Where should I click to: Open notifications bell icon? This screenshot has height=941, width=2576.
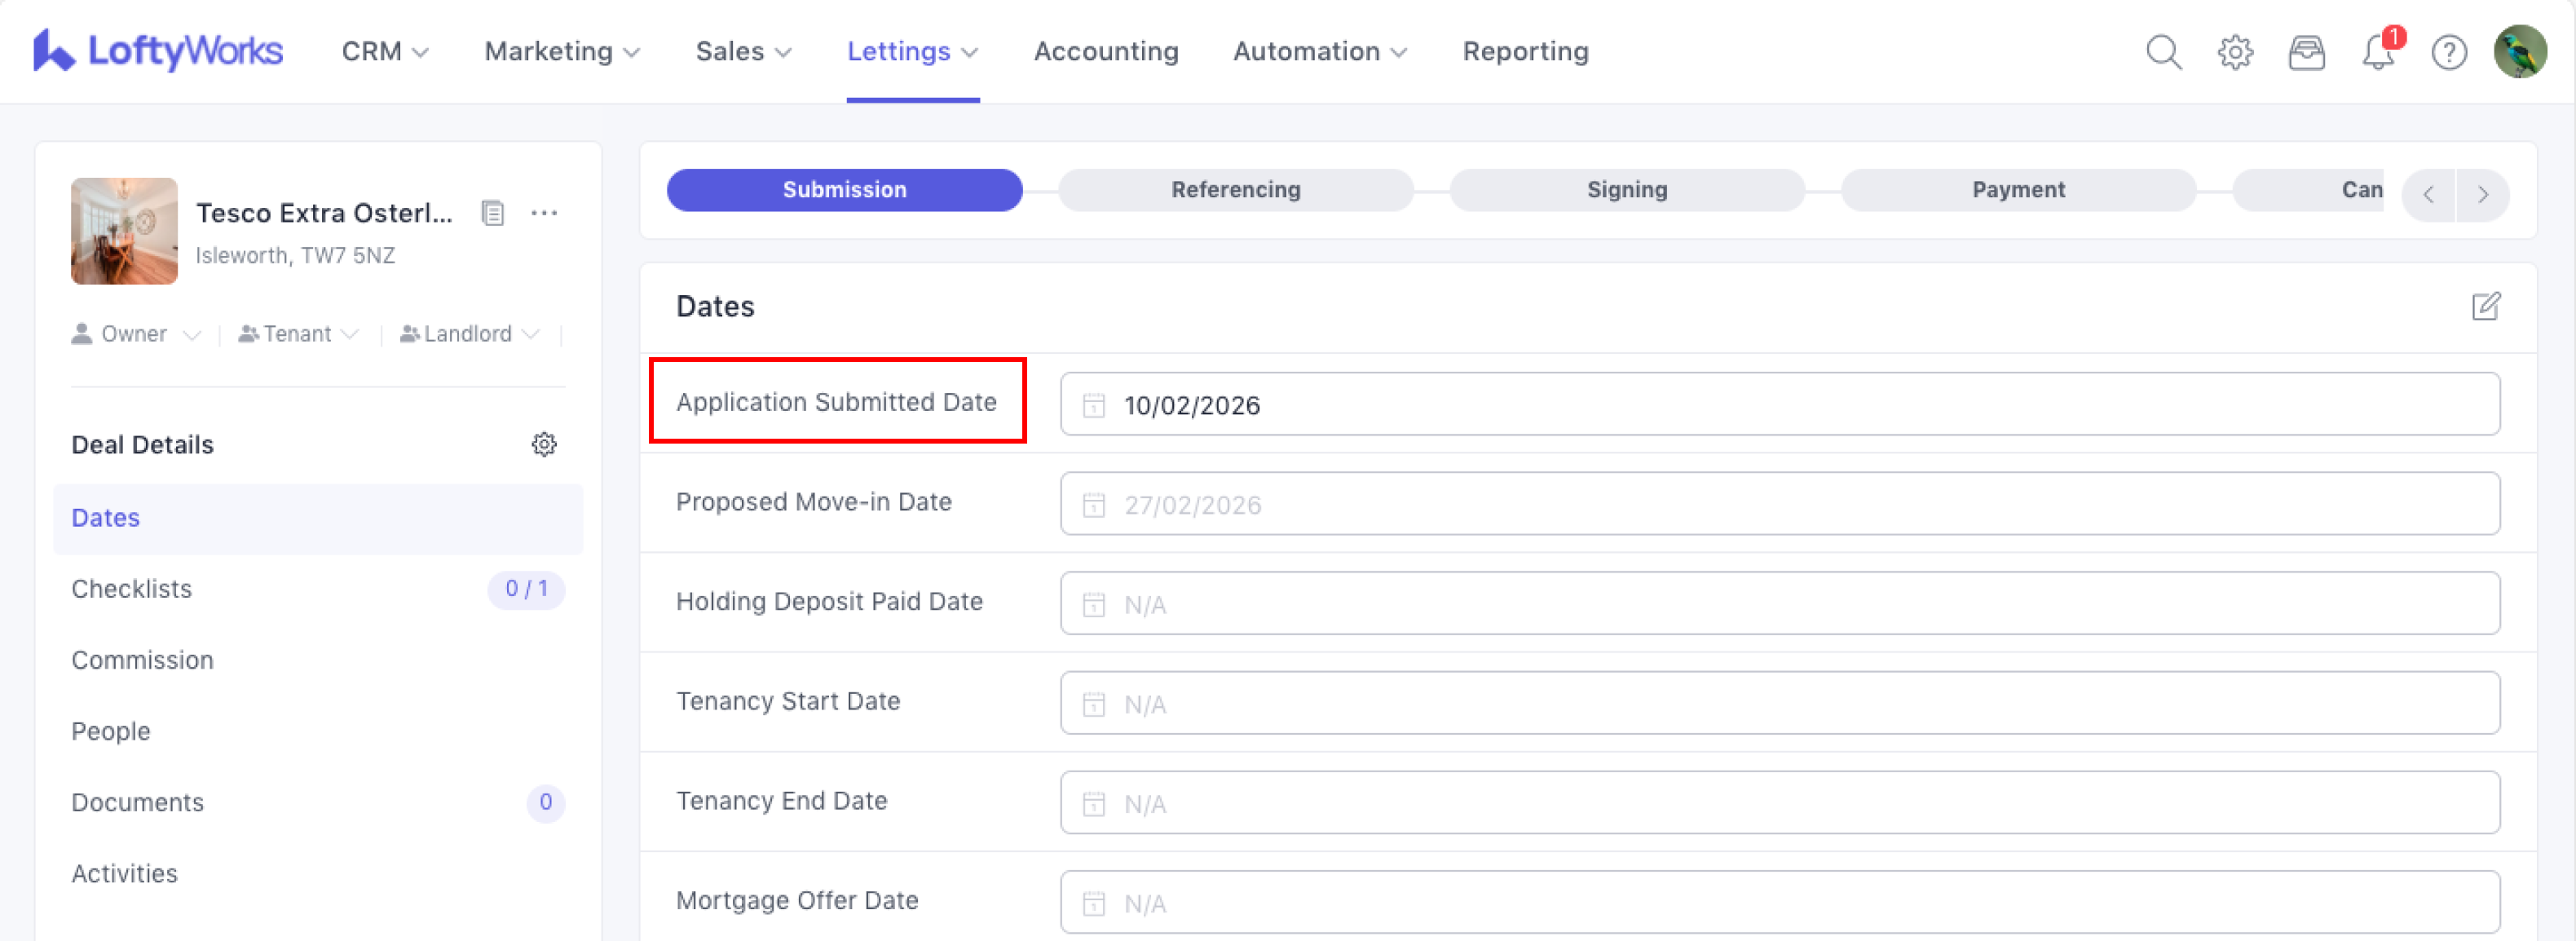[2378, 51]
